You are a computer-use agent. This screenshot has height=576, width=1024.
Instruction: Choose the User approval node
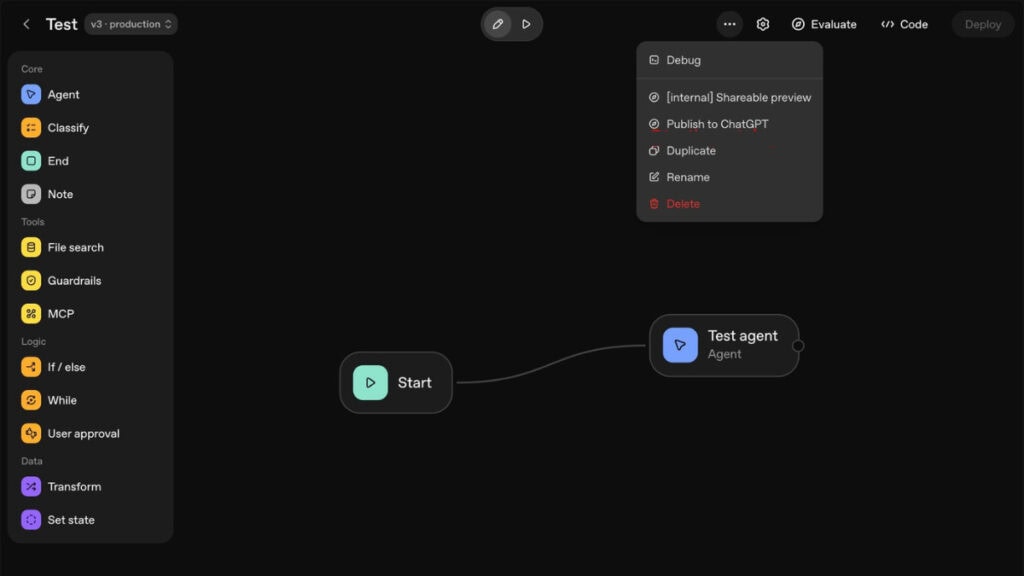coord(31,434)
